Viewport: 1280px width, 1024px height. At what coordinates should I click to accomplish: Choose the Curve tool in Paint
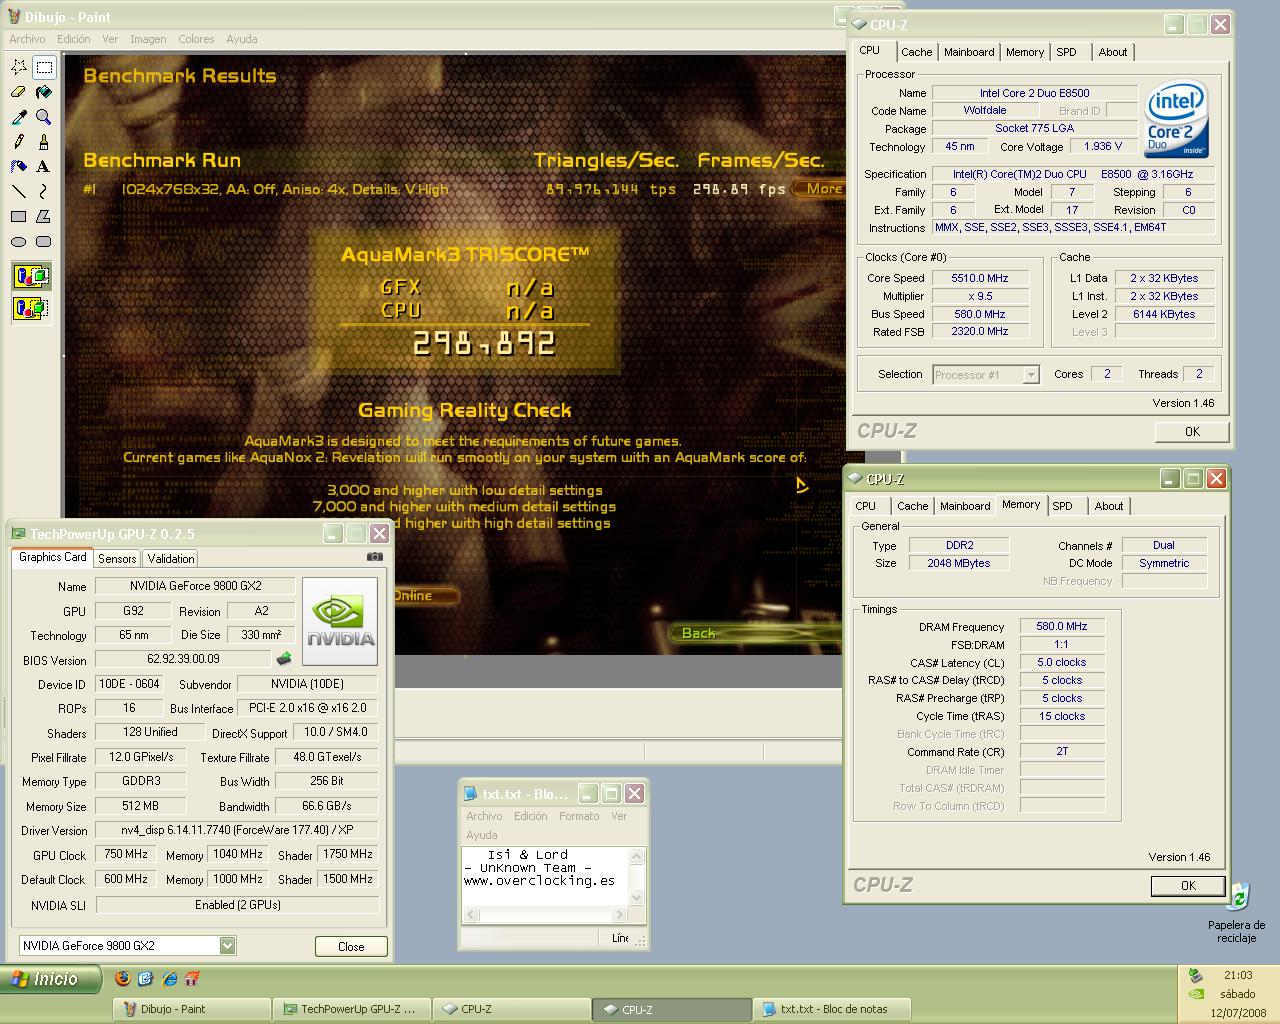(44, 191)
